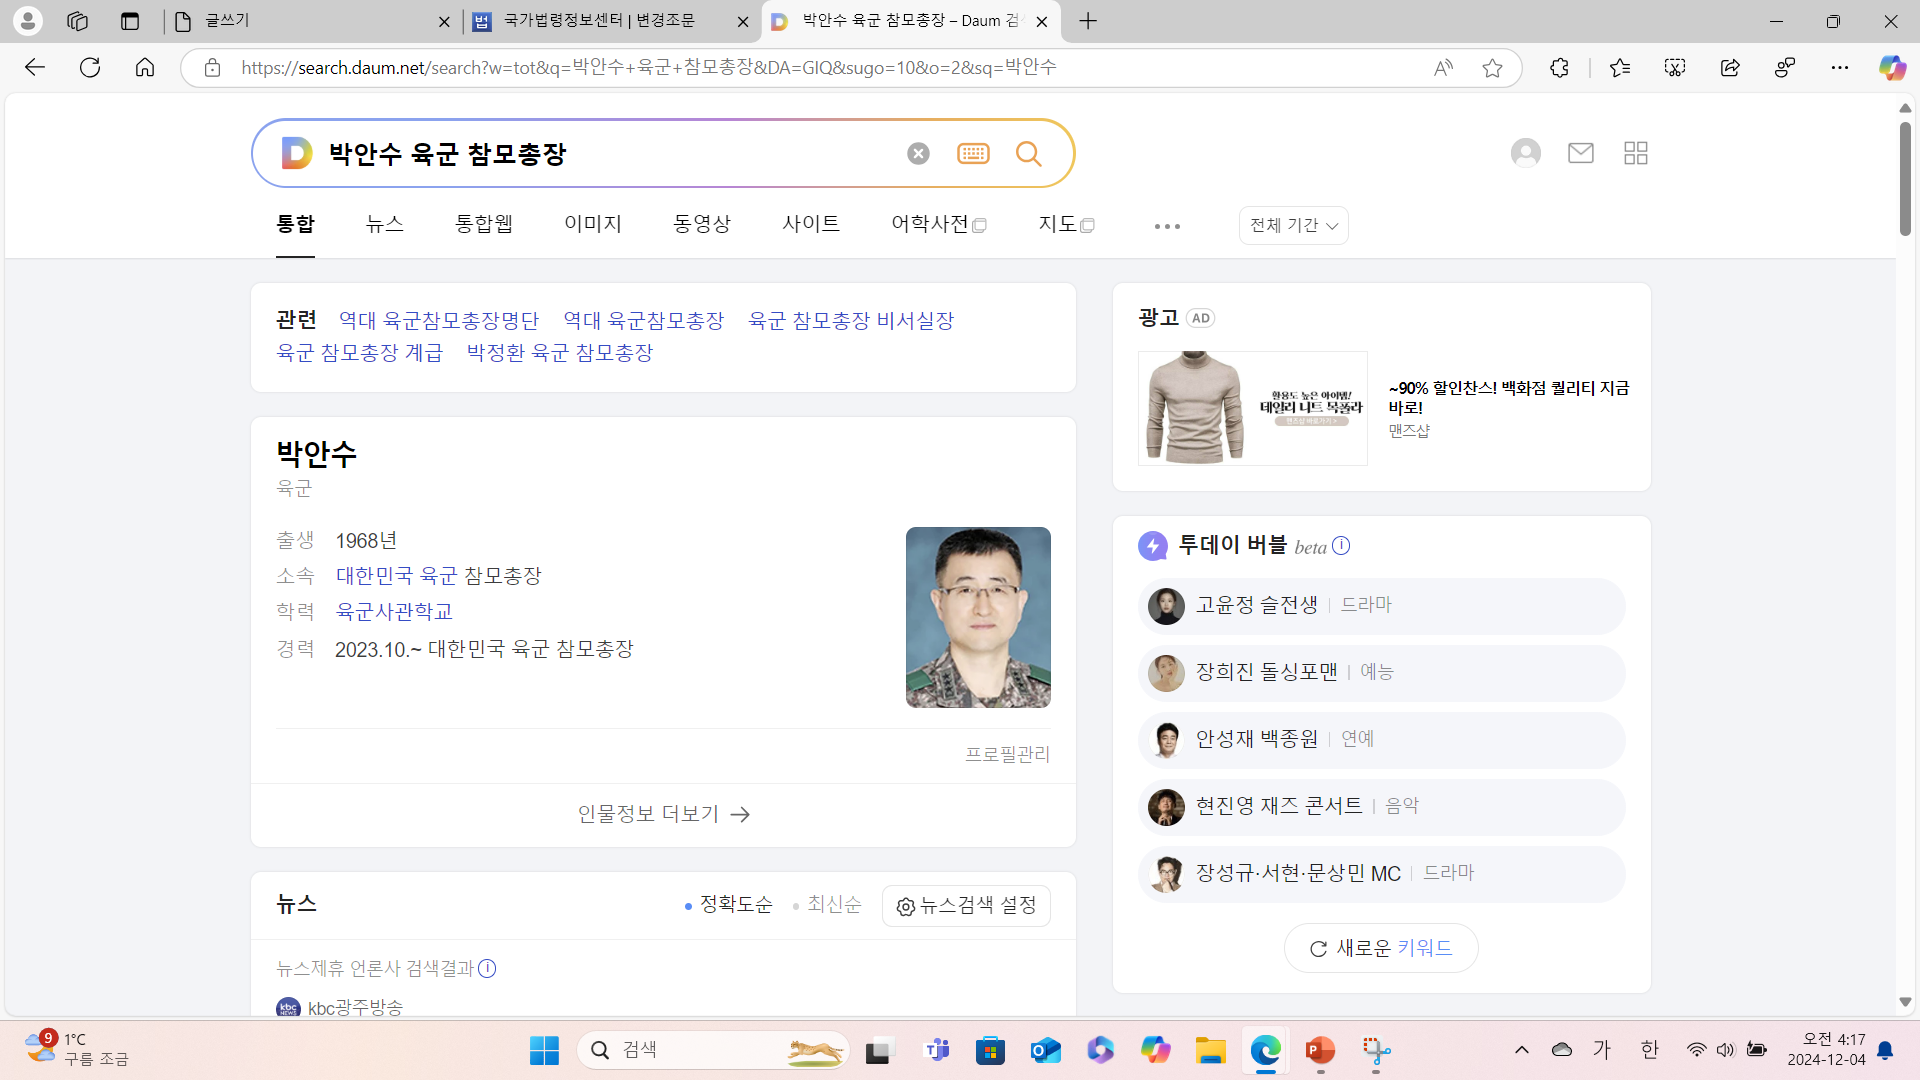
Task: Click the Daum logo in search box
Action: (296, 153)
